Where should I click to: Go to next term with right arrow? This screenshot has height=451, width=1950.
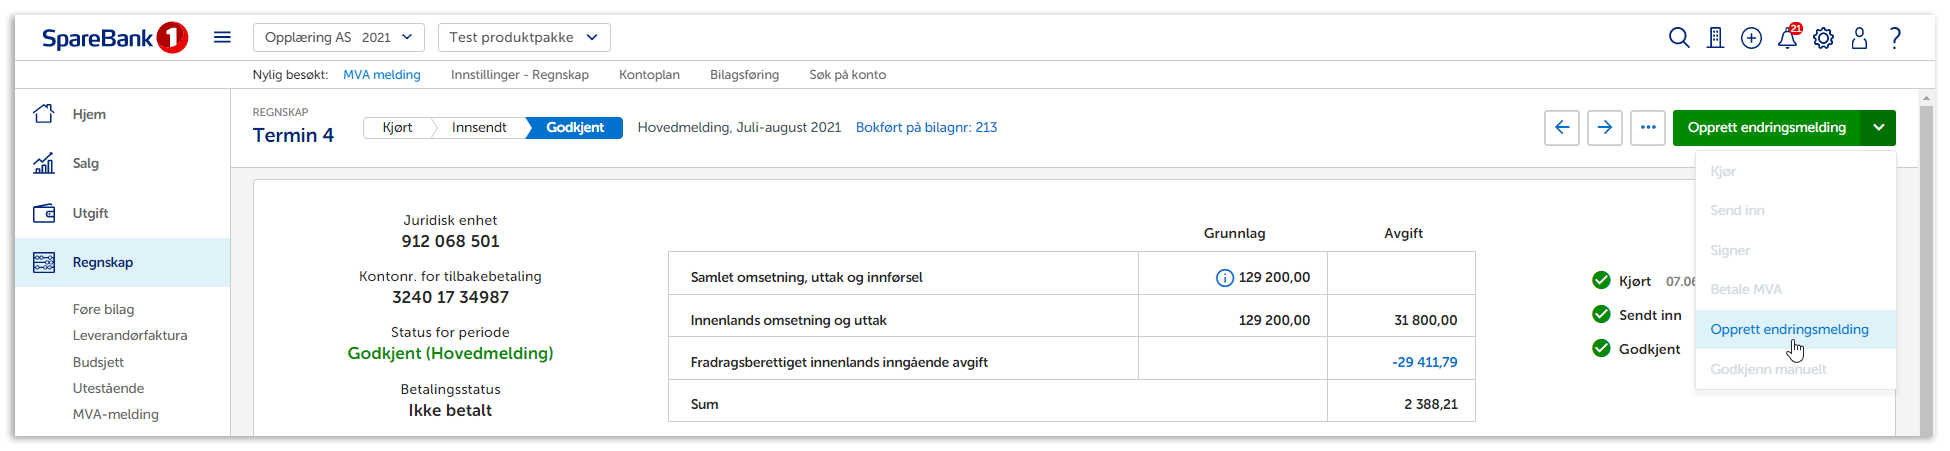pos(1605,128)
